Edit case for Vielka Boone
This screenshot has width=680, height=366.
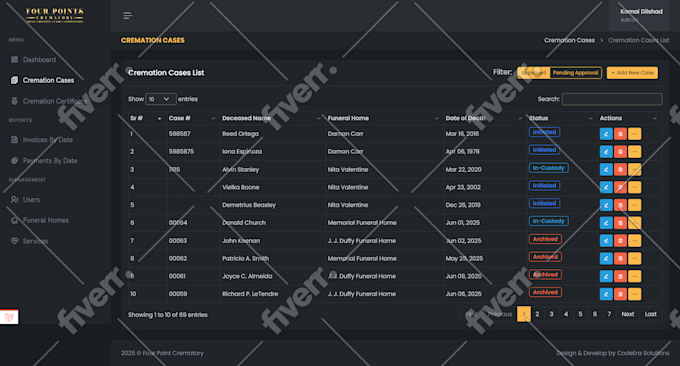coord(606,187)
